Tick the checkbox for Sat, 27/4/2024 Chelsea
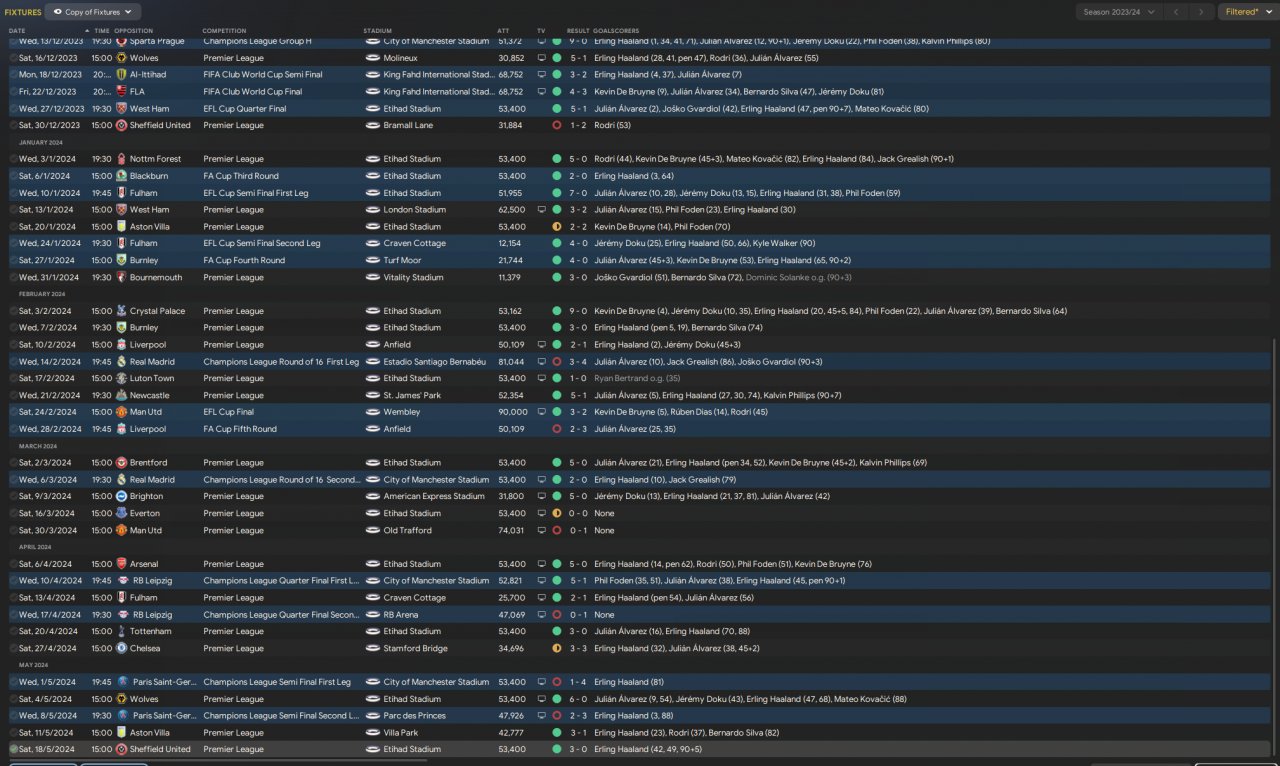This screenshot has width=1280, height=766. pos(13,649)
